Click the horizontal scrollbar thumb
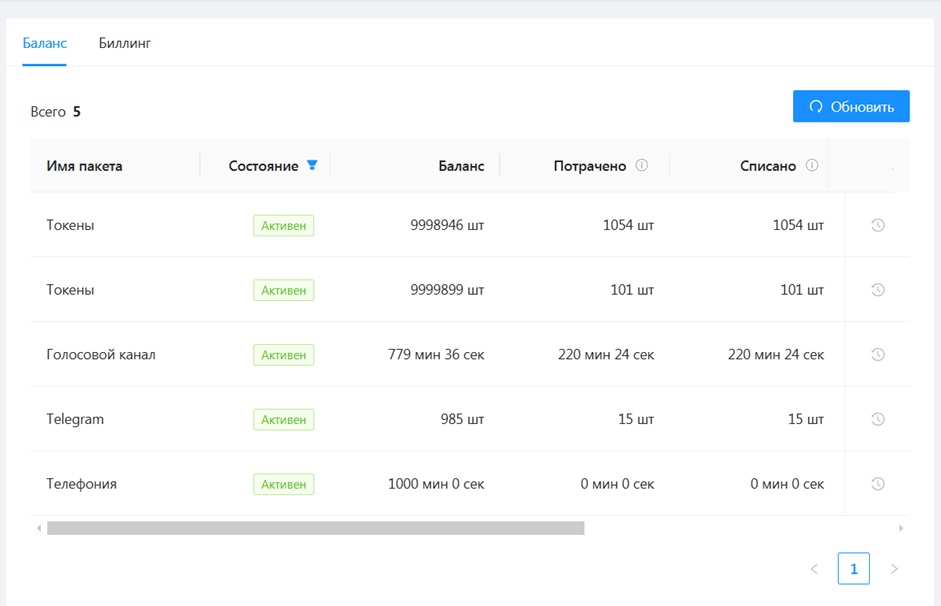The height and width of the screenshot is (606, 941). [315, 528]
